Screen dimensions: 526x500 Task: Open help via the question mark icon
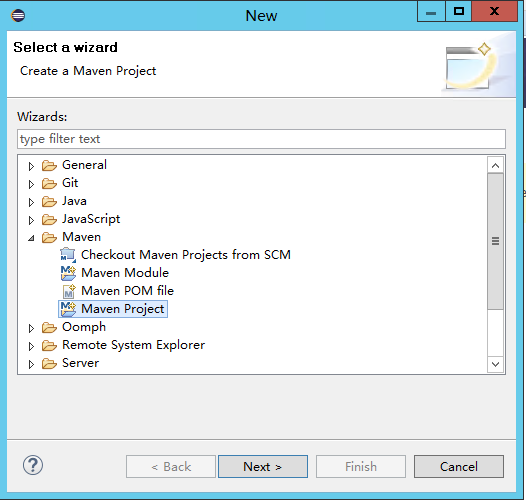pyautogui.click(x=33, y=465)
